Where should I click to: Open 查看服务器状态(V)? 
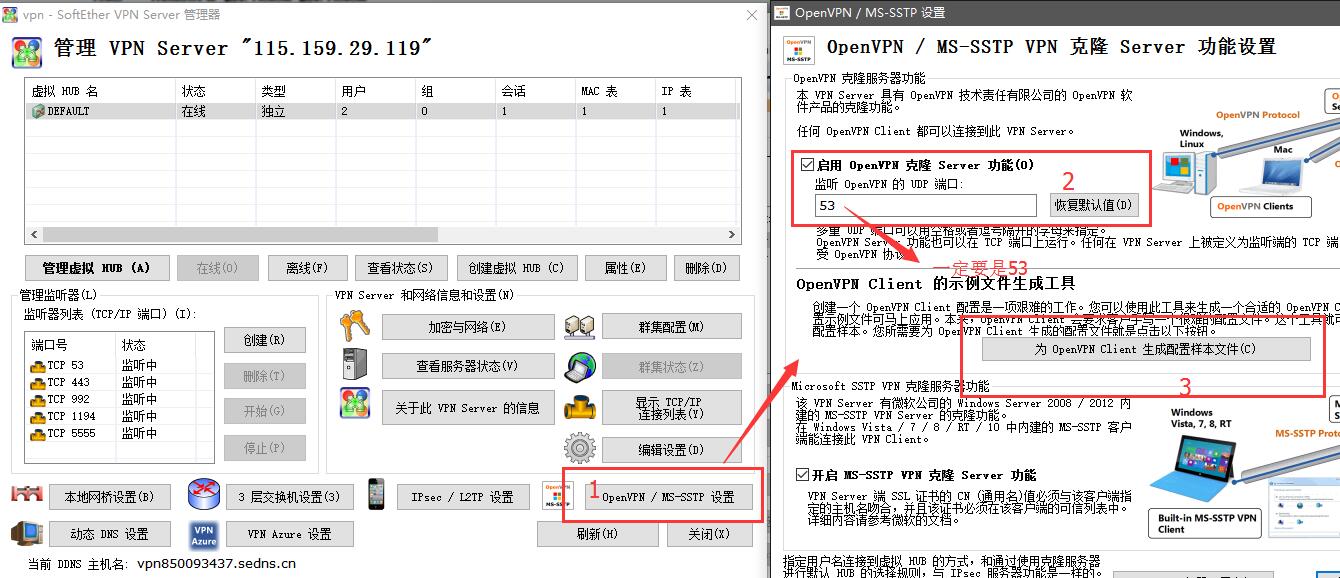[467, 366]
